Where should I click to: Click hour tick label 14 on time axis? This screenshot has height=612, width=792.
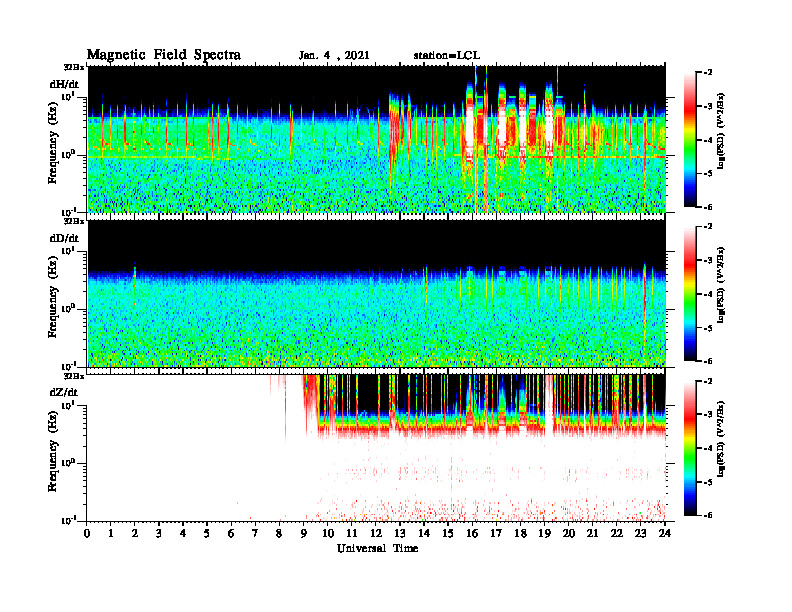click(x=424, y=534)
